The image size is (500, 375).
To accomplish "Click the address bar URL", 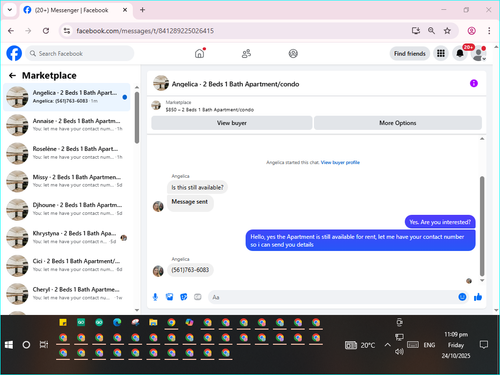I will (x=145, y=31).
